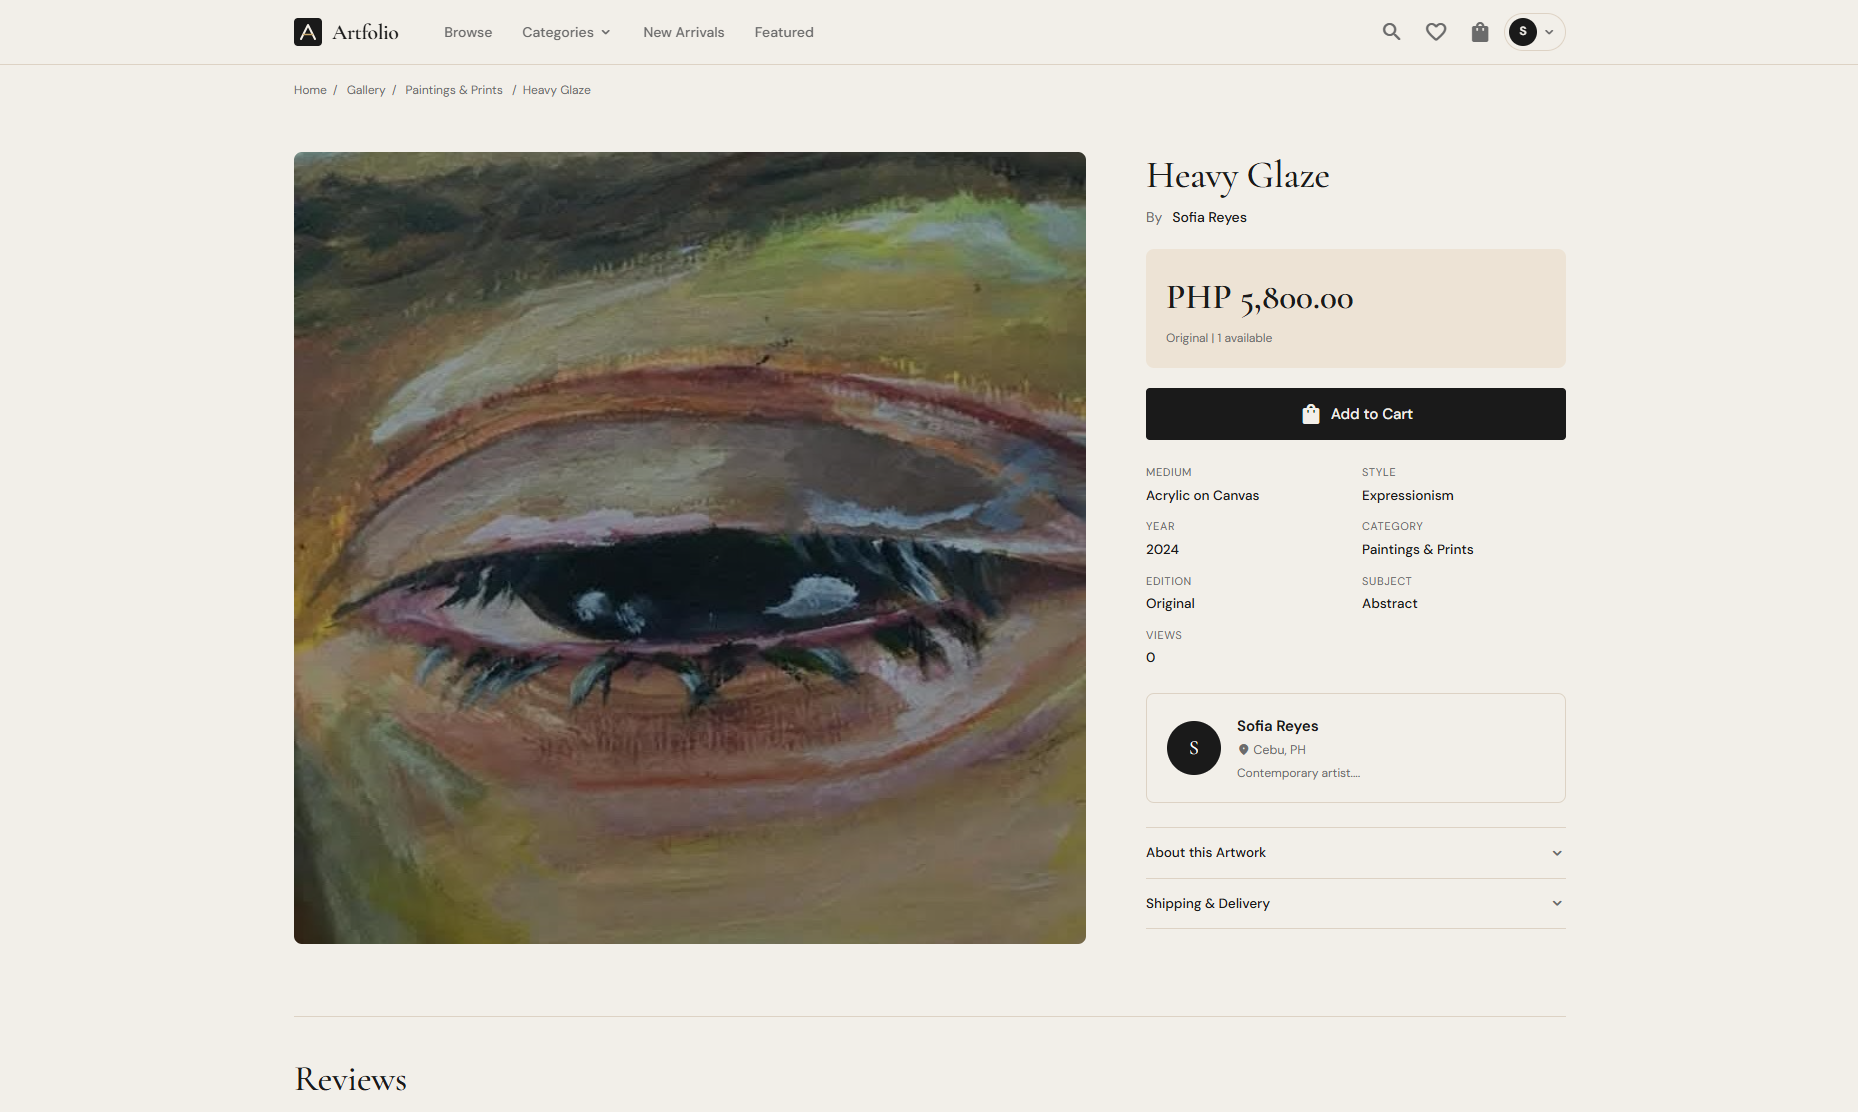1858x1112 pixels.
Task: Click the user avatar circle in the header
Action: (1523, 32)
